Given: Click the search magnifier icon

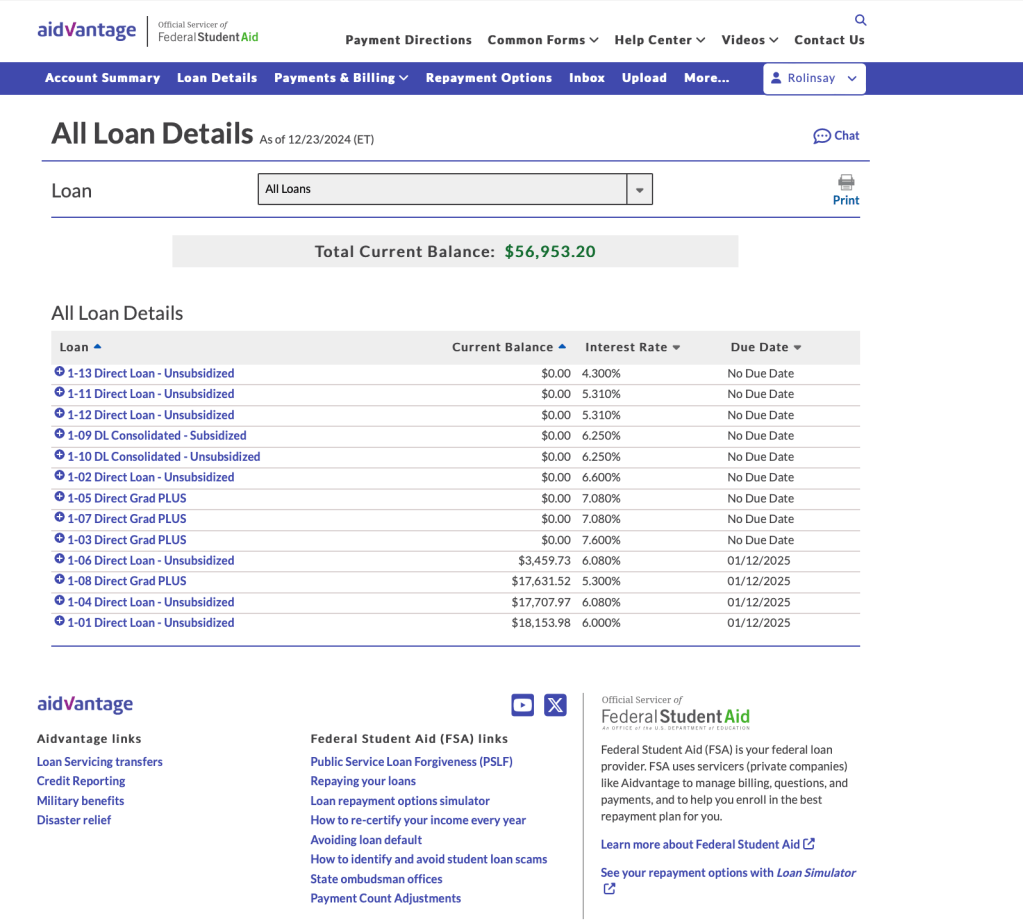Looking at the screenshot, I should point(860,20).
